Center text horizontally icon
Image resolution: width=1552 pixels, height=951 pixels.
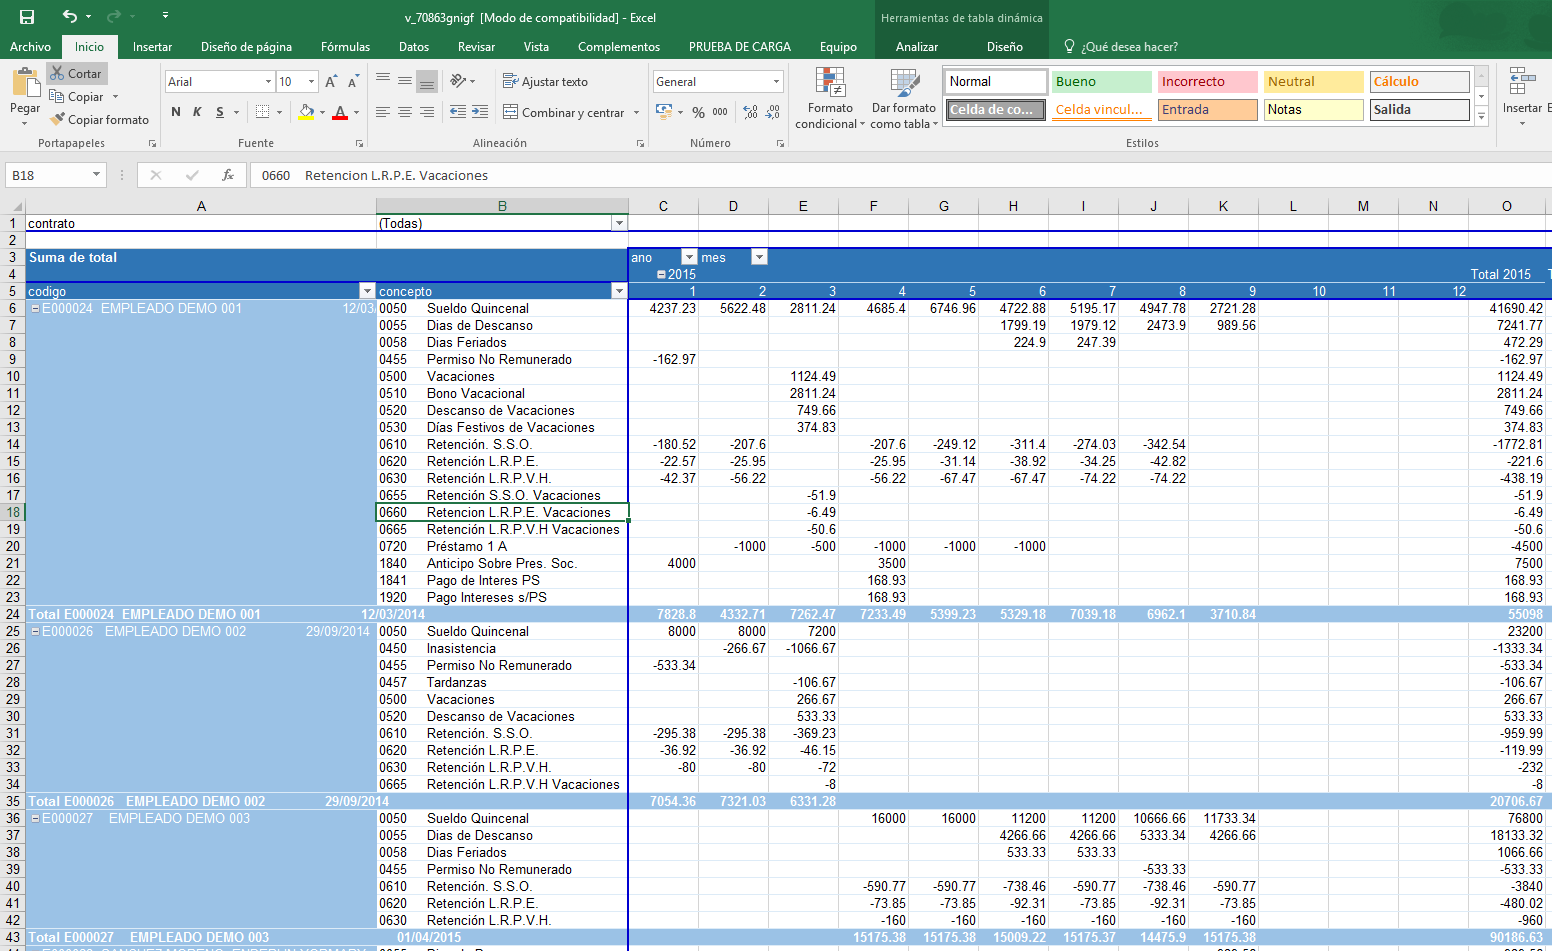(x=405, y=112)
